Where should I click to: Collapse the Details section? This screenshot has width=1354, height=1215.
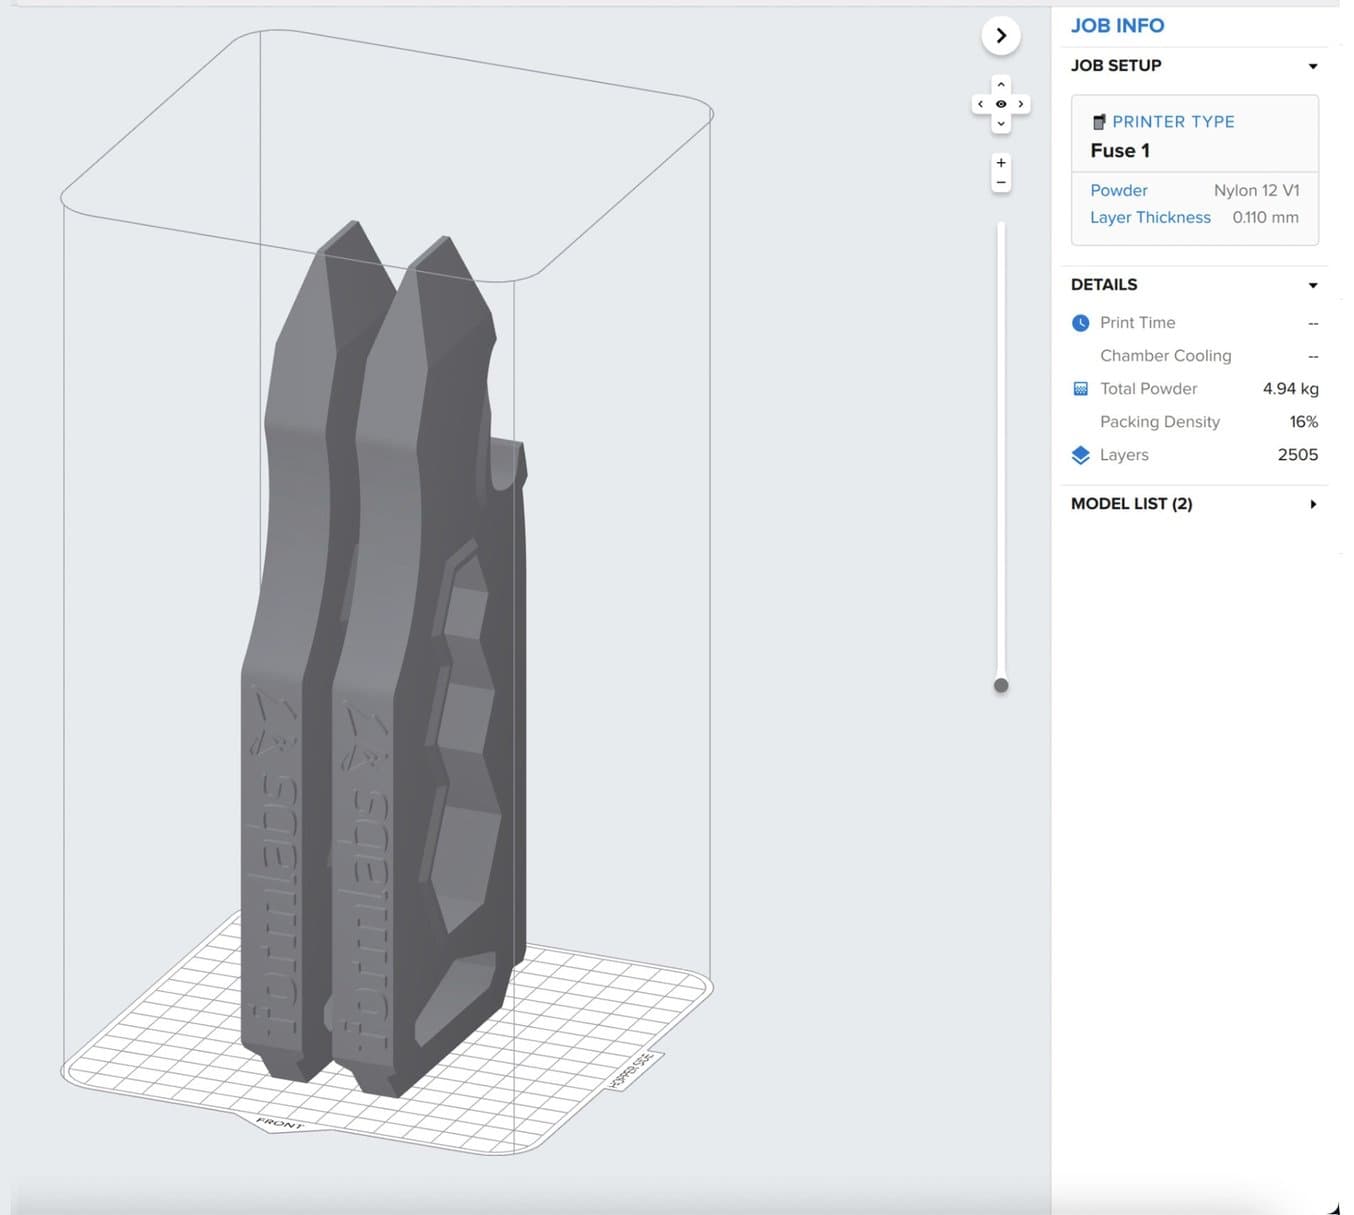pos(1312,285)
